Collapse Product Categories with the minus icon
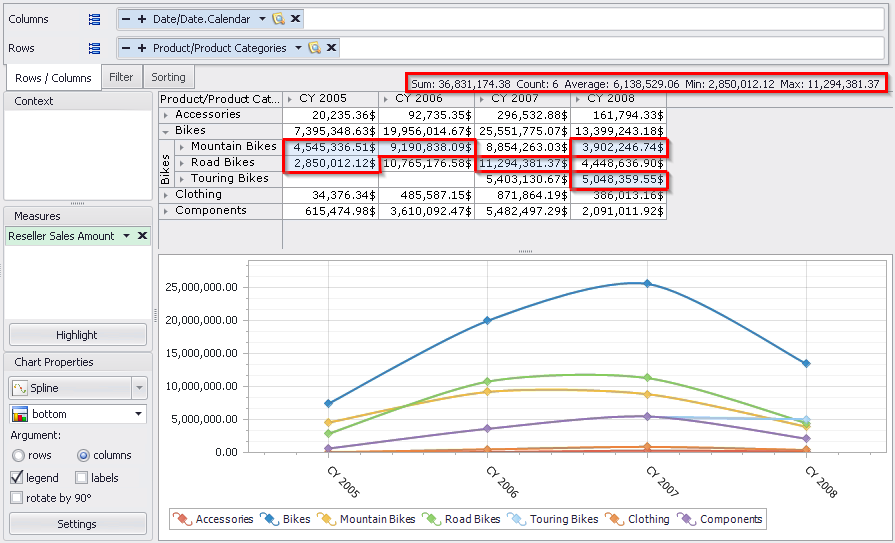The height and width of the screenshot is (543, 895). tap(126, 48)
